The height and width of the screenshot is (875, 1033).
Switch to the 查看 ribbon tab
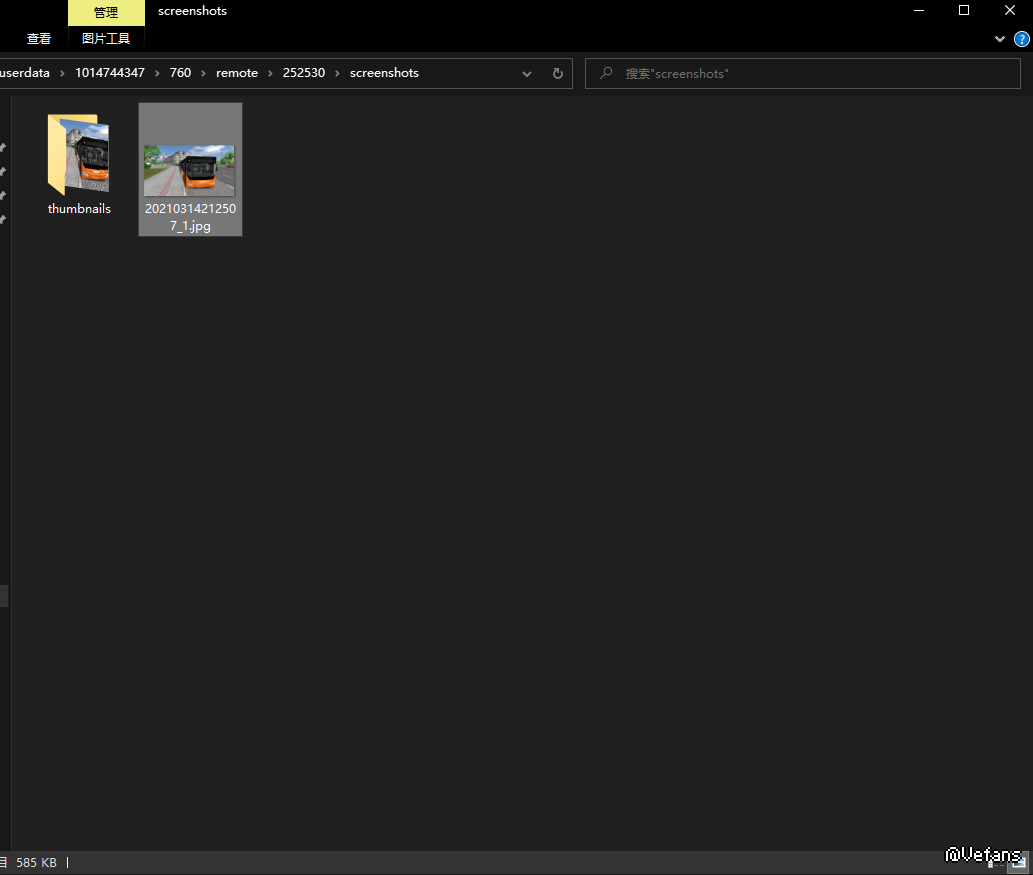(x=39, y=39)
